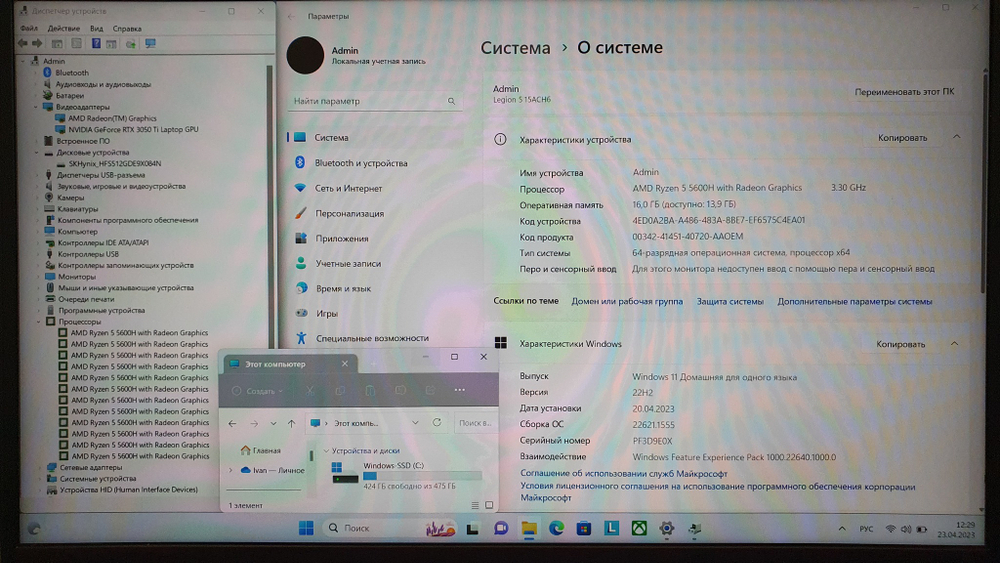Open Домен или рабочая группа link
The image size is (1000, 563).
click(627, 302)
